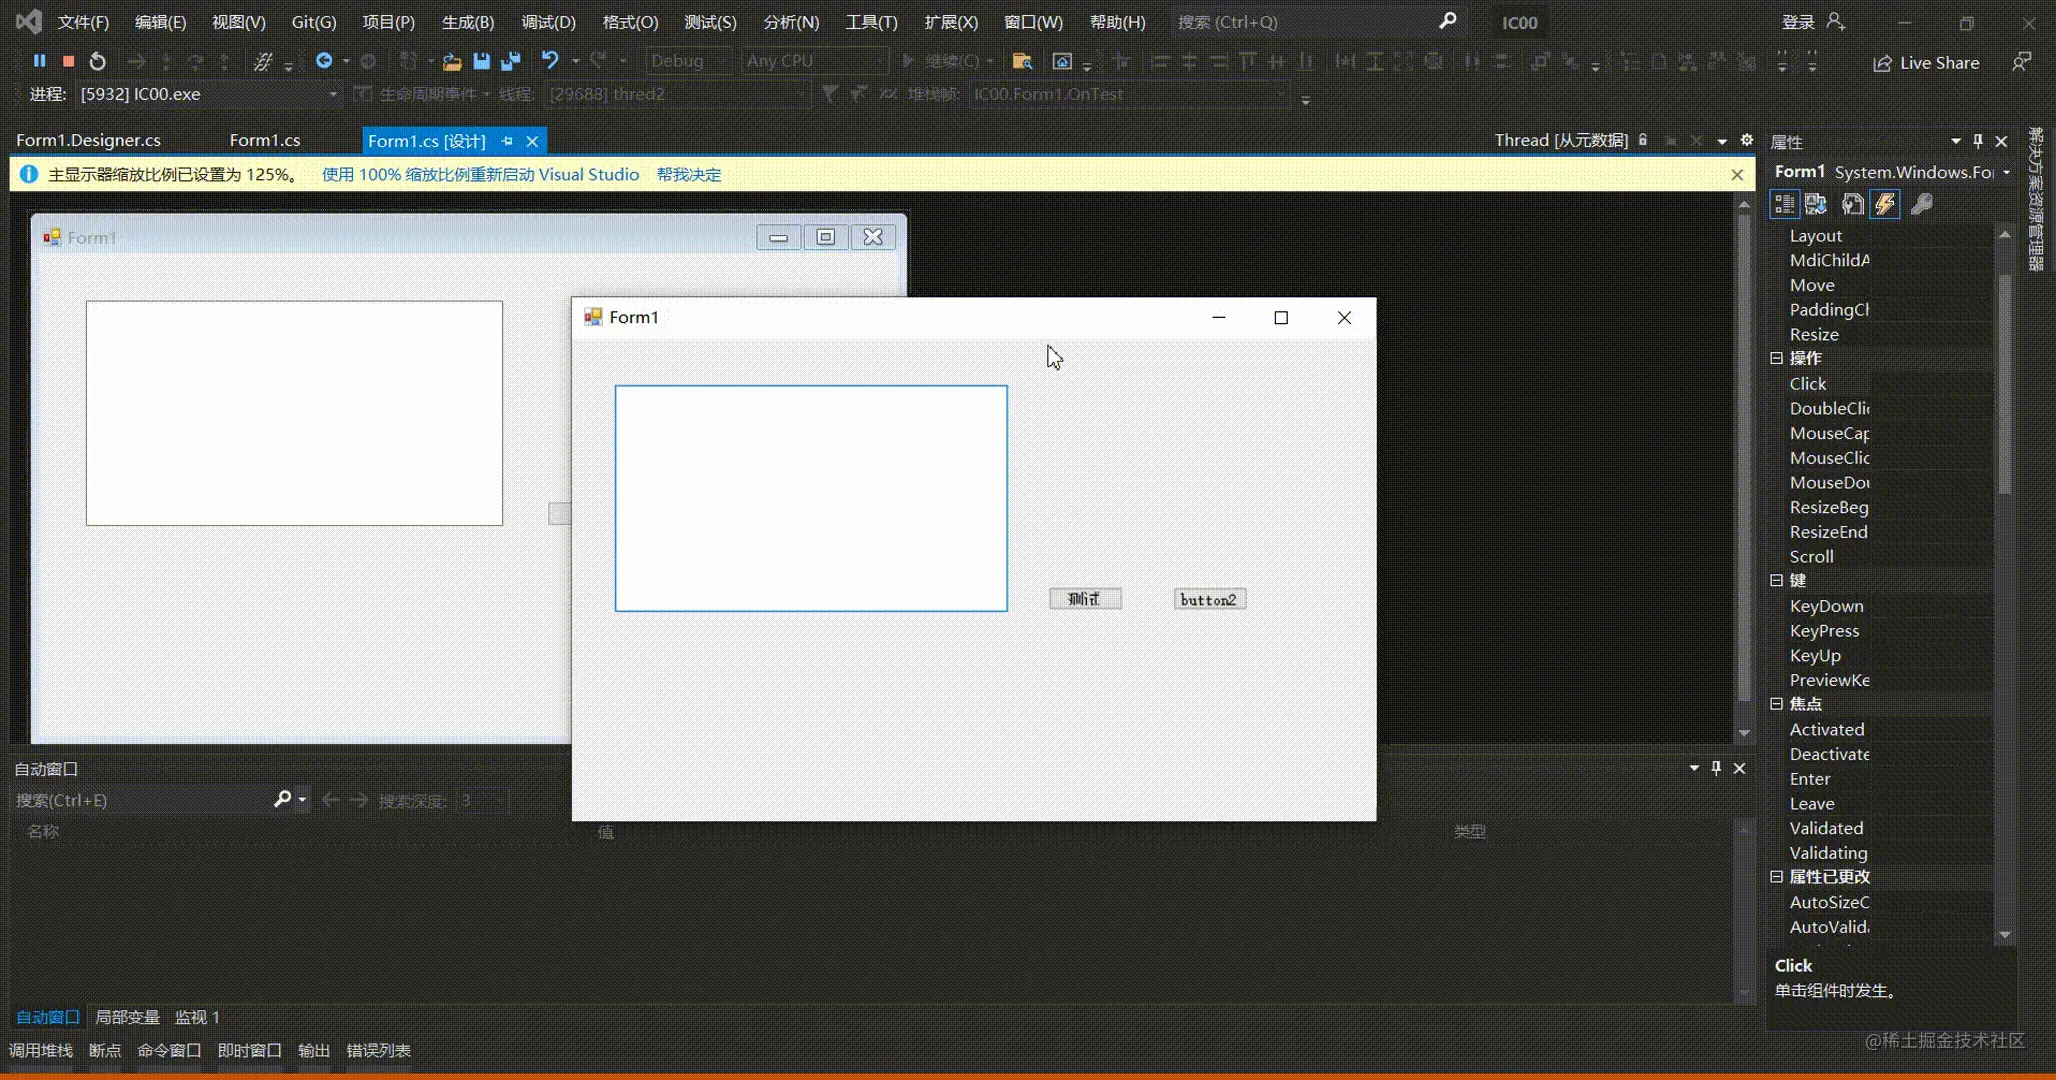Click inside the white text area on Form1
2056x1080 pixels.
pos(810,498)
